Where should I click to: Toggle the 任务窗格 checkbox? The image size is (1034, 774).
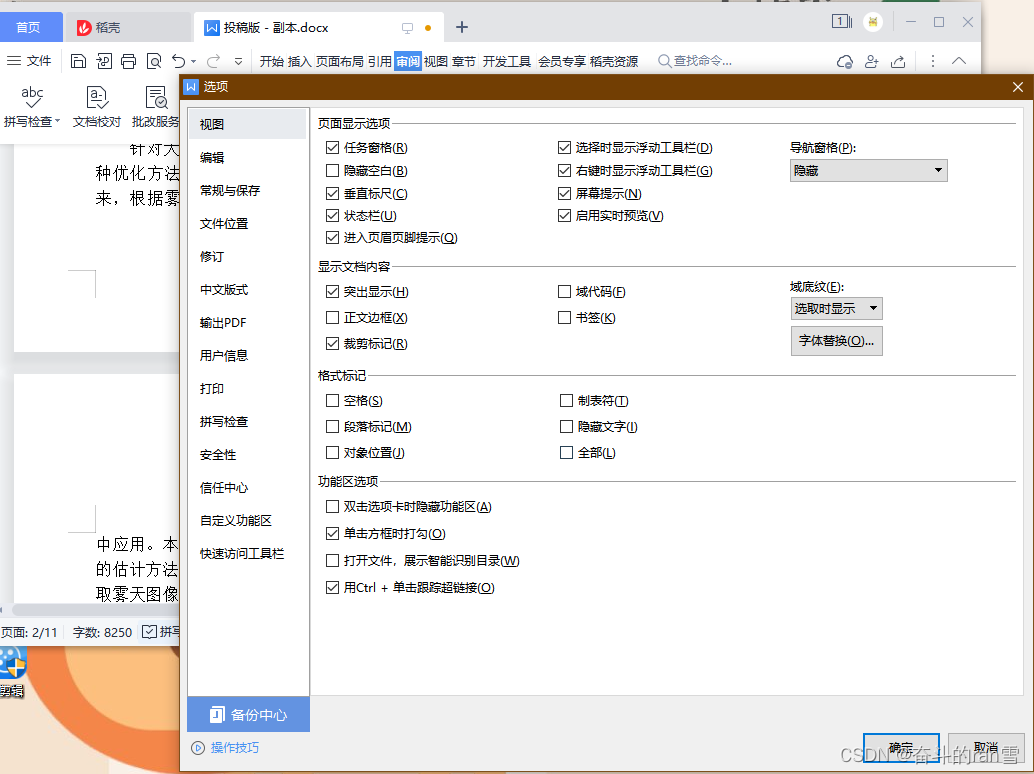coord(332,148)
